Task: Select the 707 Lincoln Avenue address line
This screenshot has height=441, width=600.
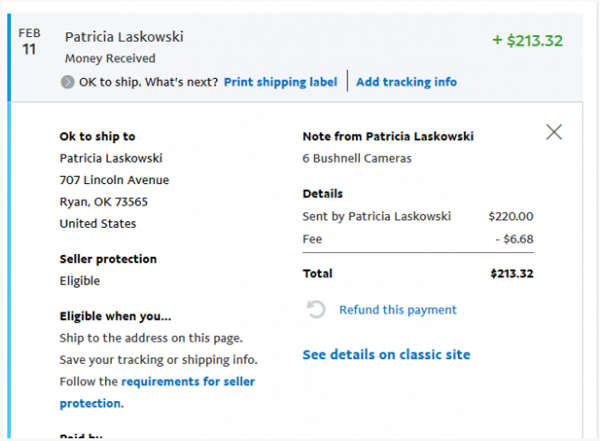Action: pyautogui.click(x=114, y=180)
